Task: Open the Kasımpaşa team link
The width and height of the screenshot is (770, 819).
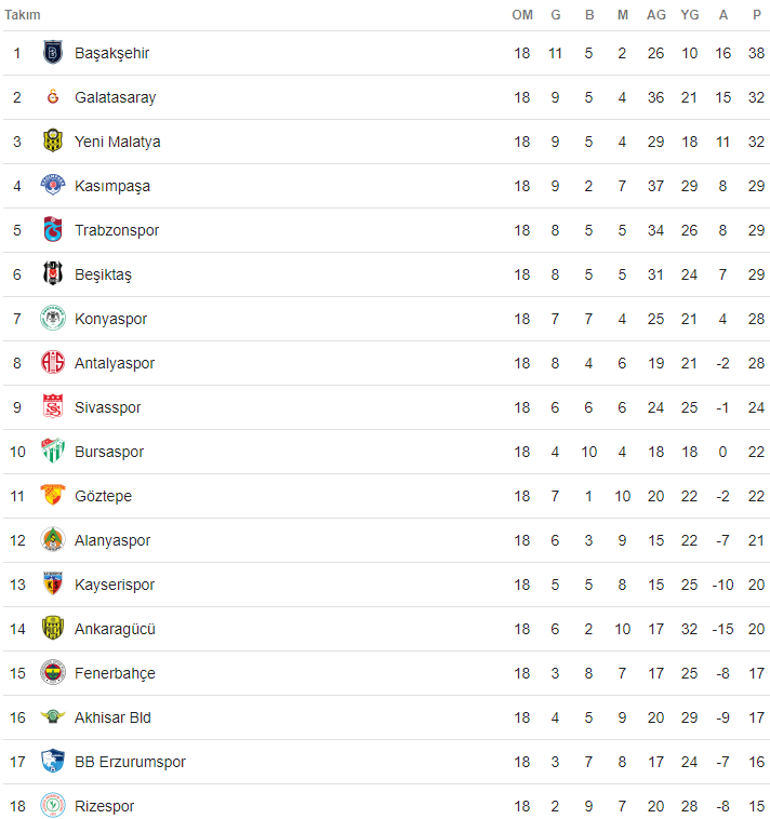Action: point(112,186)
